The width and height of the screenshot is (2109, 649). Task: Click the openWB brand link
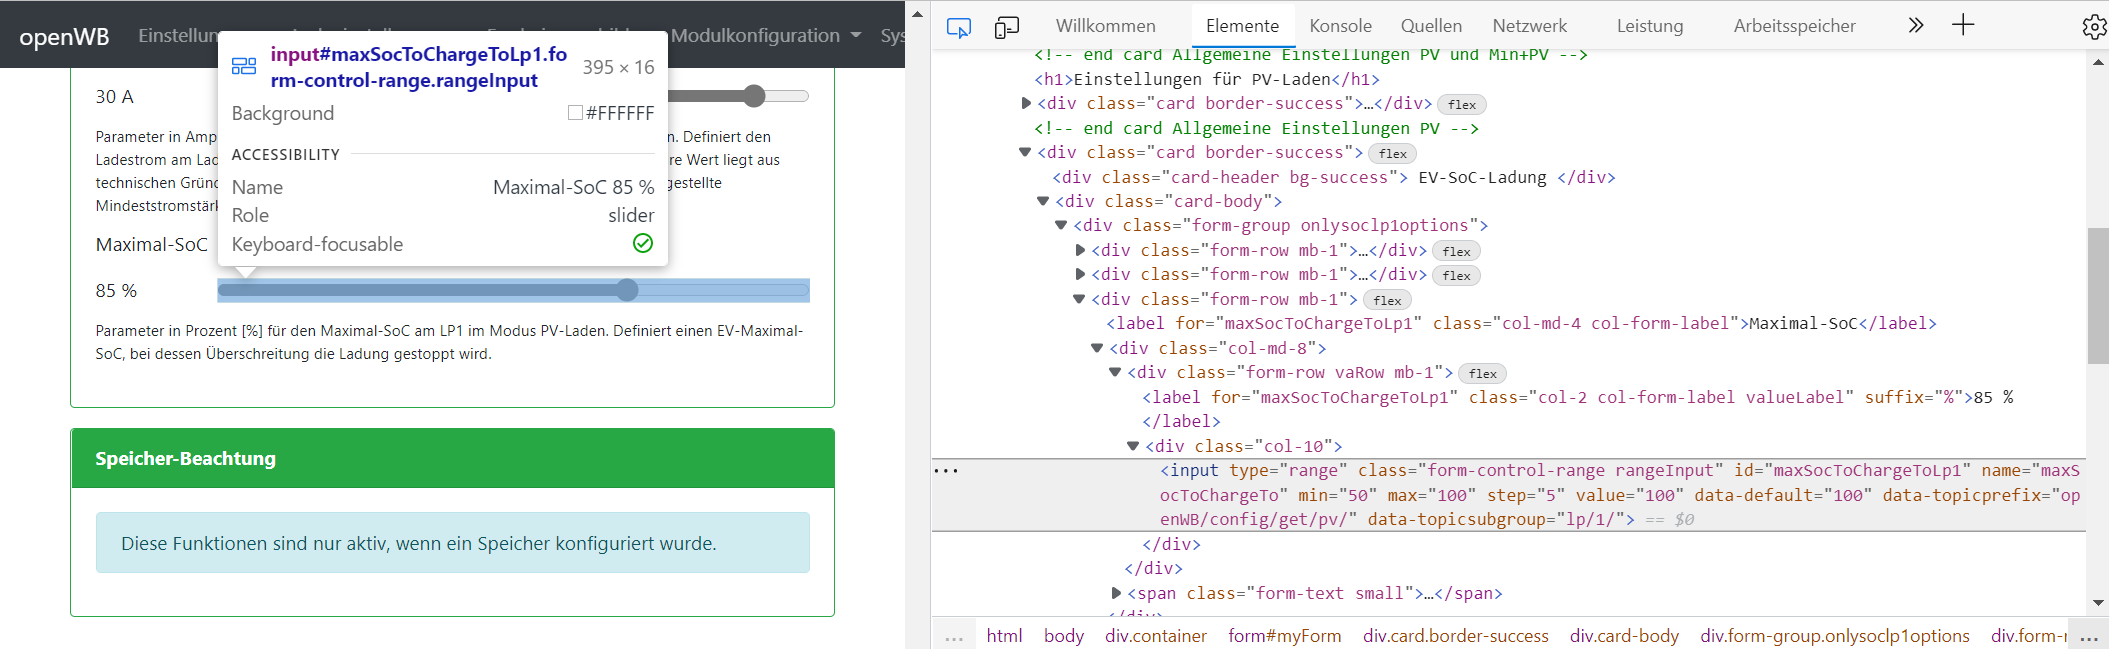click(x=64, y=37)
